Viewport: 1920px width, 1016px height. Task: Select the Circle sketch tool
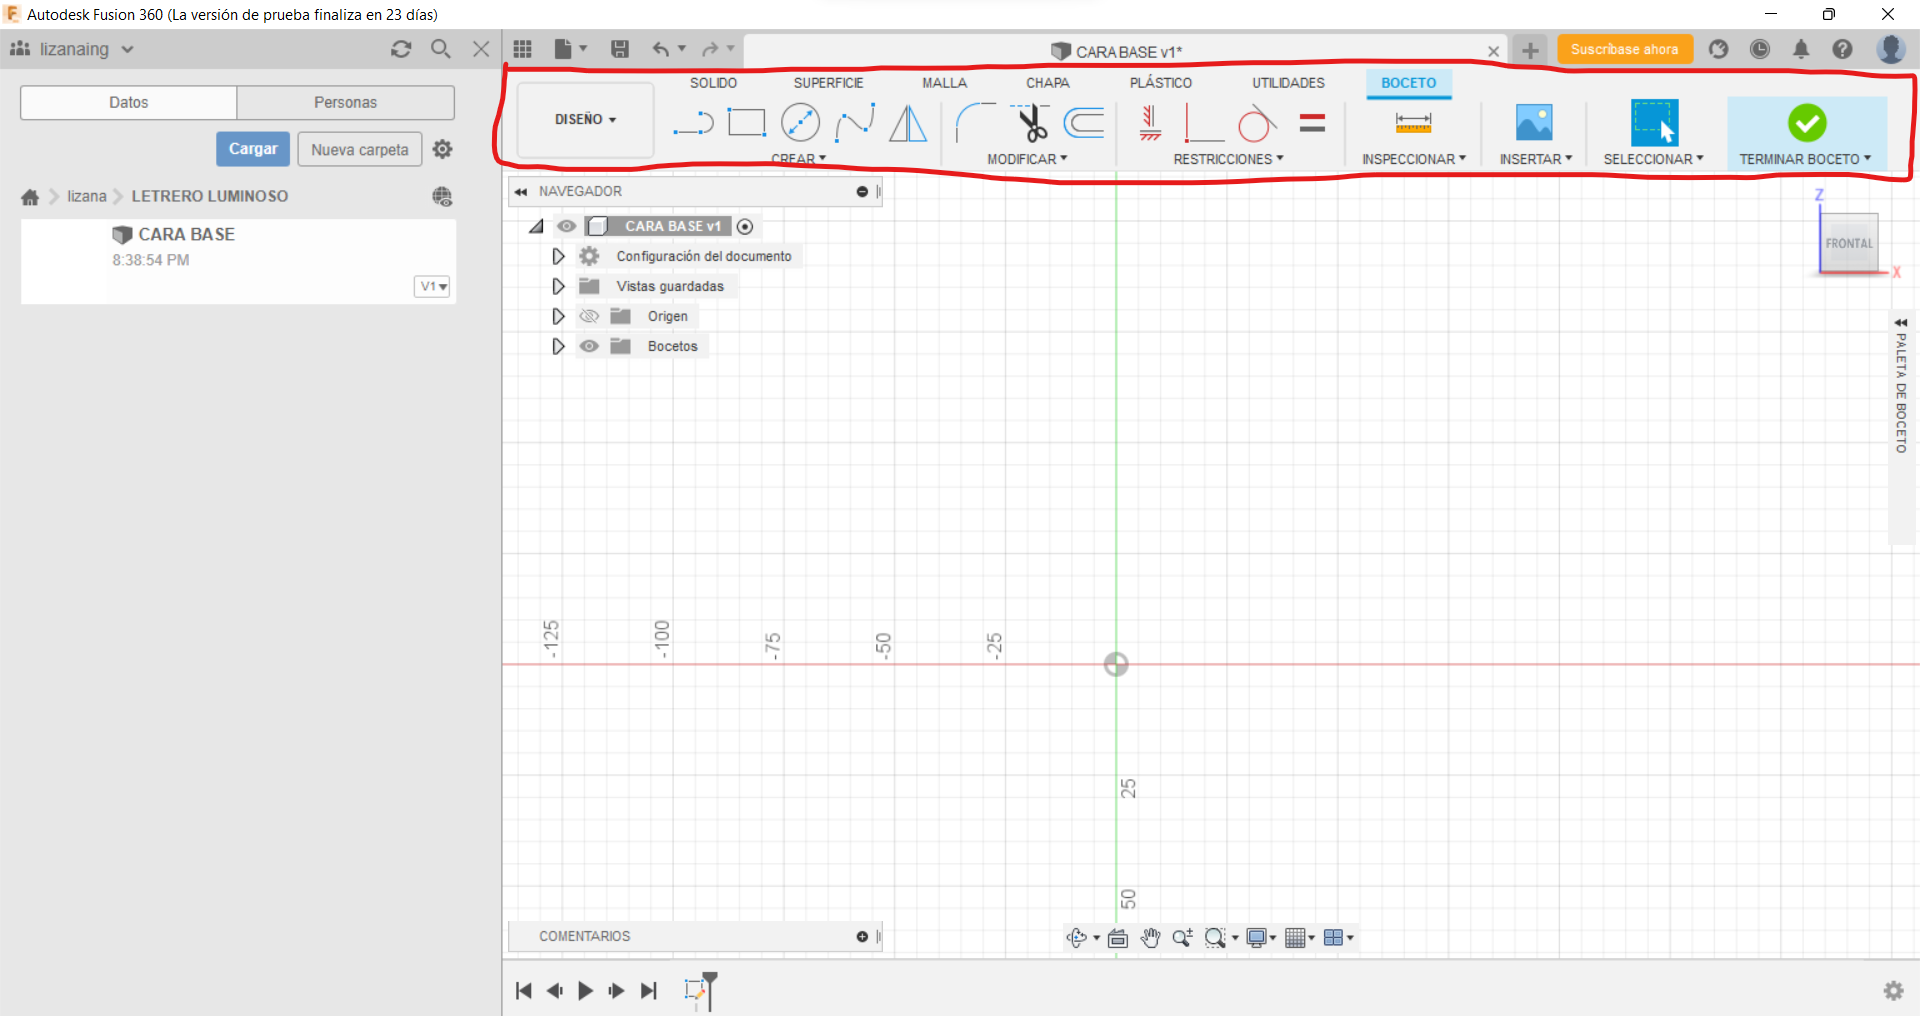pyautogui.click(x=801, y=121)
